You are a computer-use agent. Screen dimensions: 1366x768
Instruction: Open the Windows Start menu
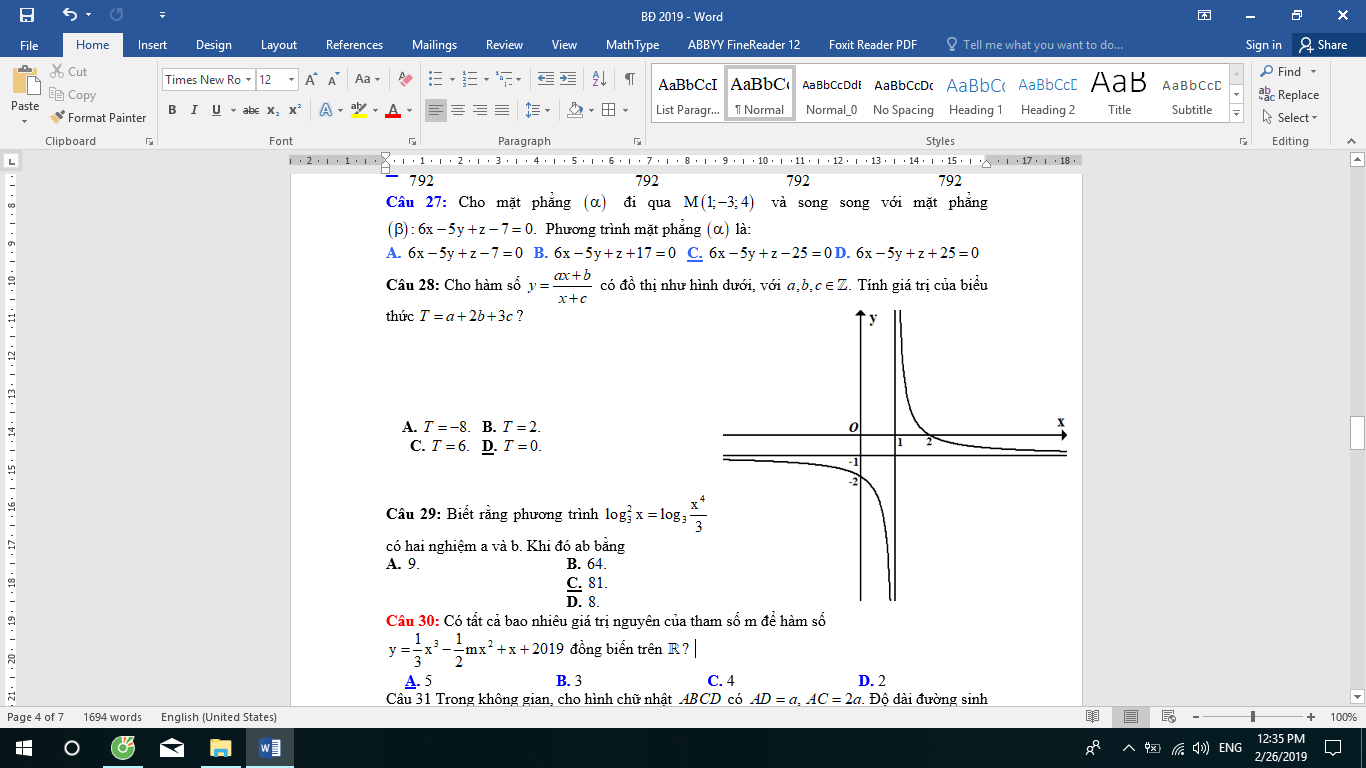tap(23, 748)
